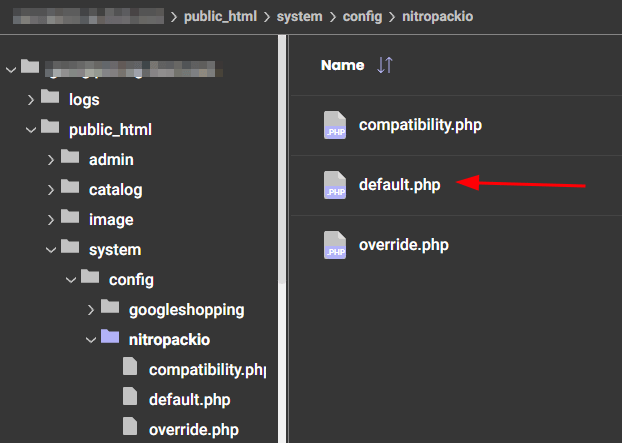
Task: Click the default.php file icon in sidebar tree
Action: pyautogui.click(x=129, y=399)
